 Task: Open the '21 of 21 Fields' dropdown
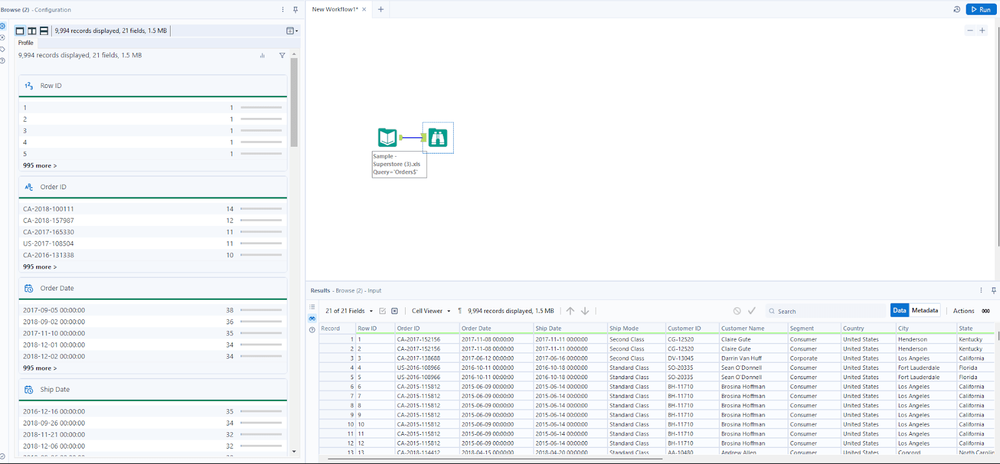point(348,311)
